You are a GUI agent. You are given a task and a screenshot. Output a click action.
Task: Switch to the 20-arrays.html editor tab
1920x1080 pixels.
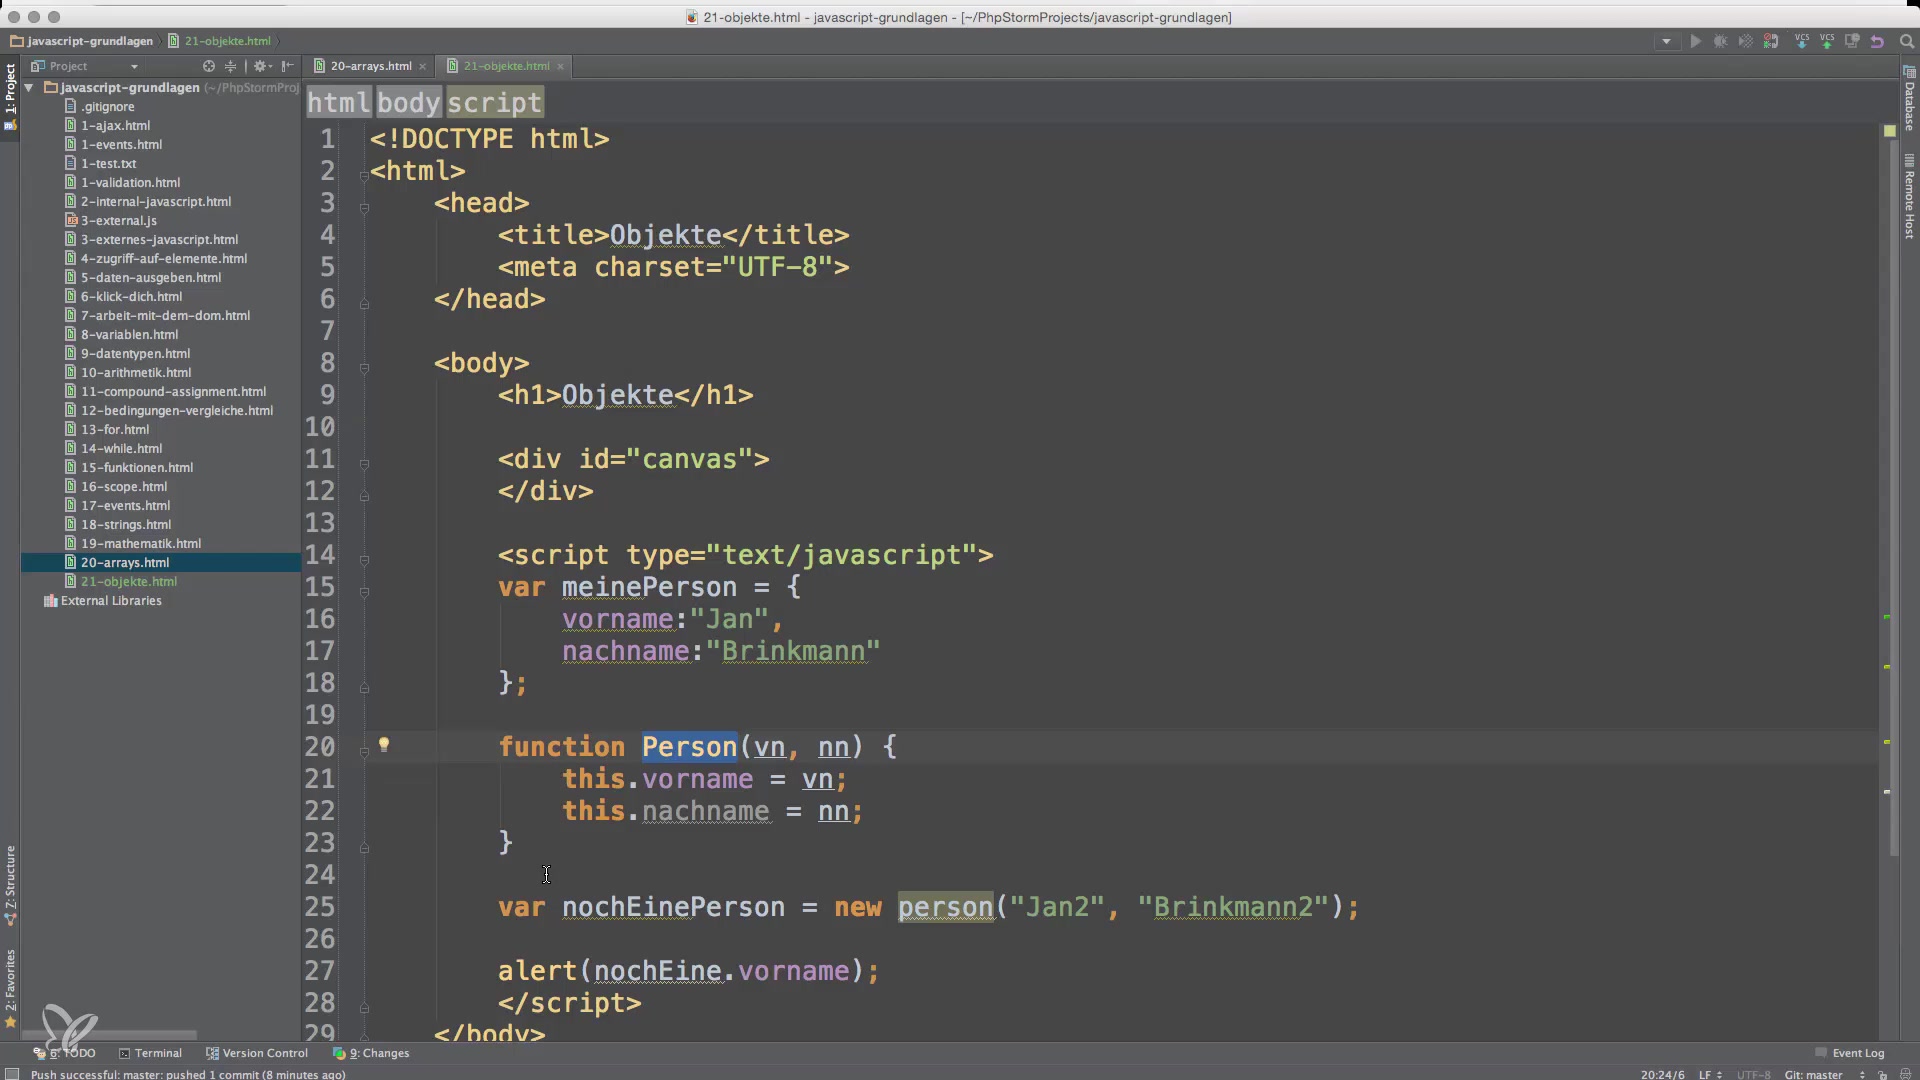click(x=370, y=66)
